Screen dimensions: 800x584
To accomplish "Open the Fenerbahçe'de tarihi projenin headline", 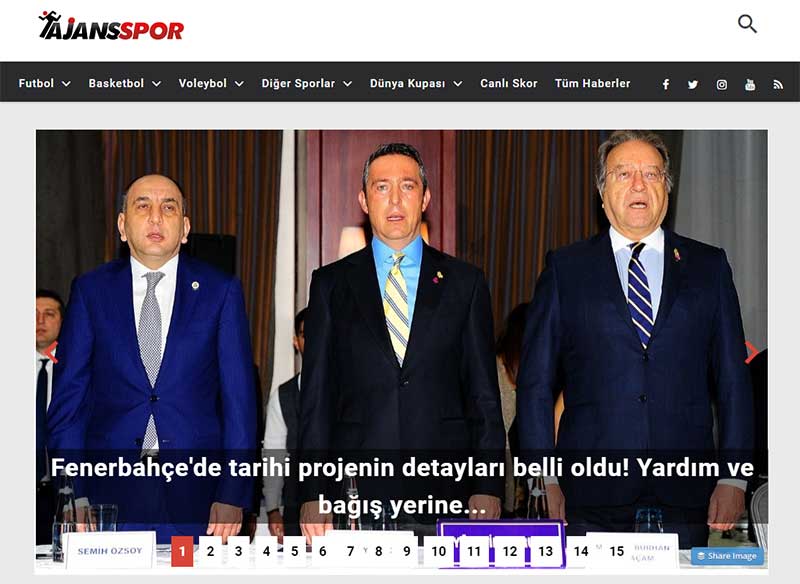I will [402, 486].
